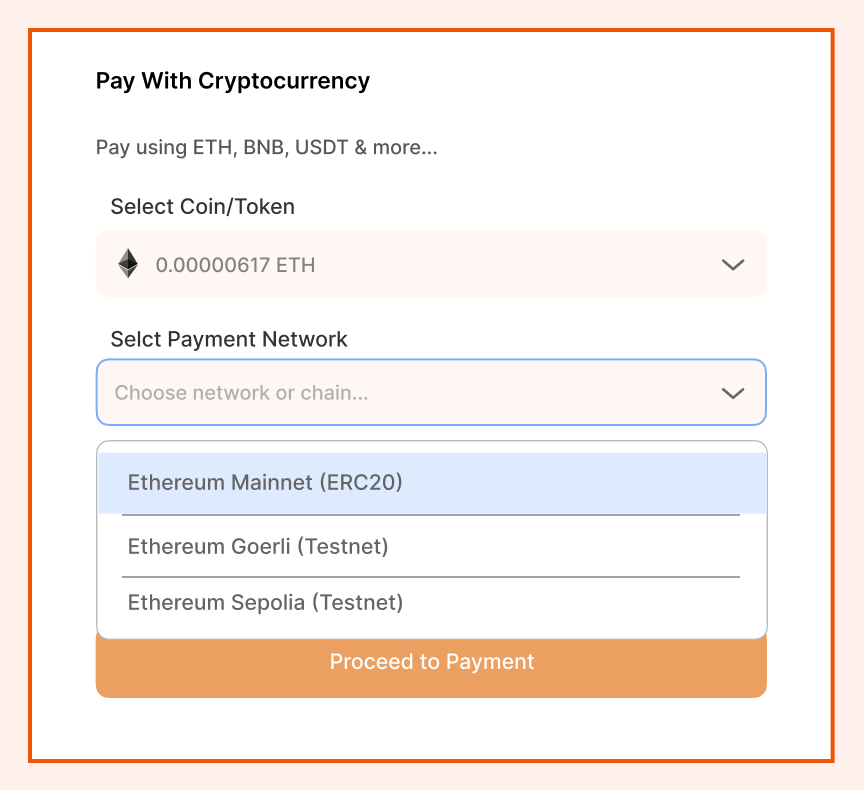
Task: Click the Ethereum diamond logo icon
Action: click(128, 264)
